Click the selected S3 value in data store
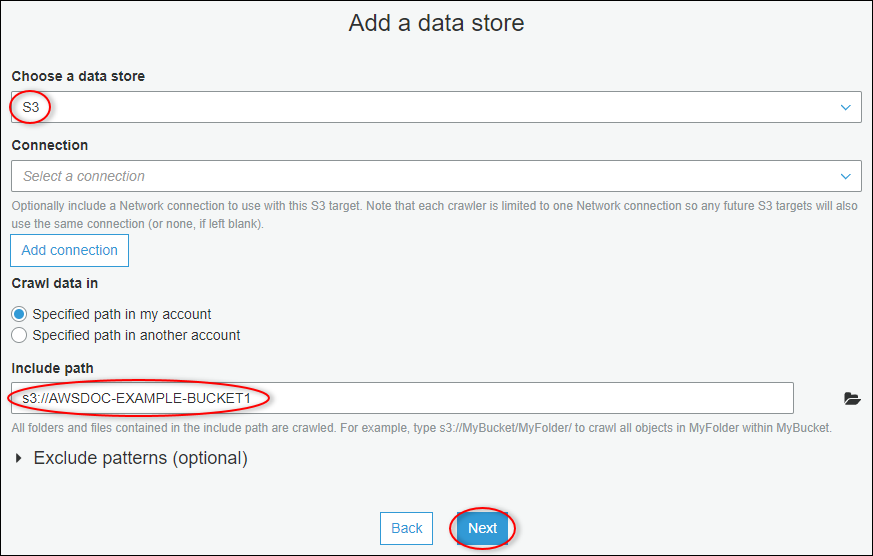Image resolution: width=873 pixels, height=556 pixels. pyautogui.click(x=31, y=106)
